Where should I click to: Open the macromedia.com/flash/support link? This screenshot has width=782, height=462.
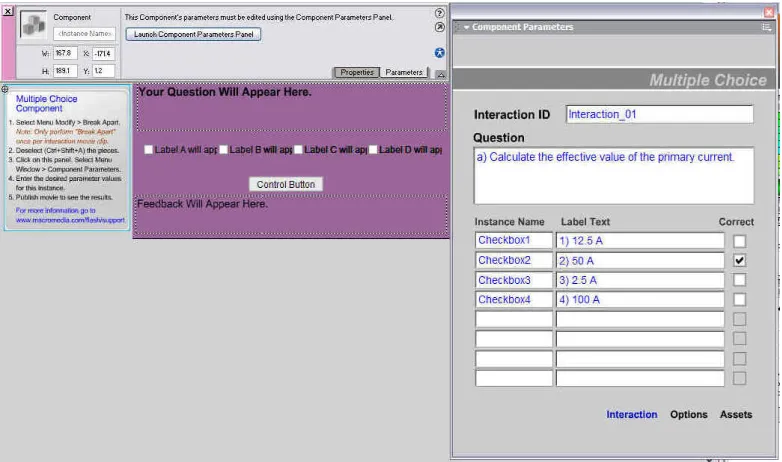pos(70,220)
